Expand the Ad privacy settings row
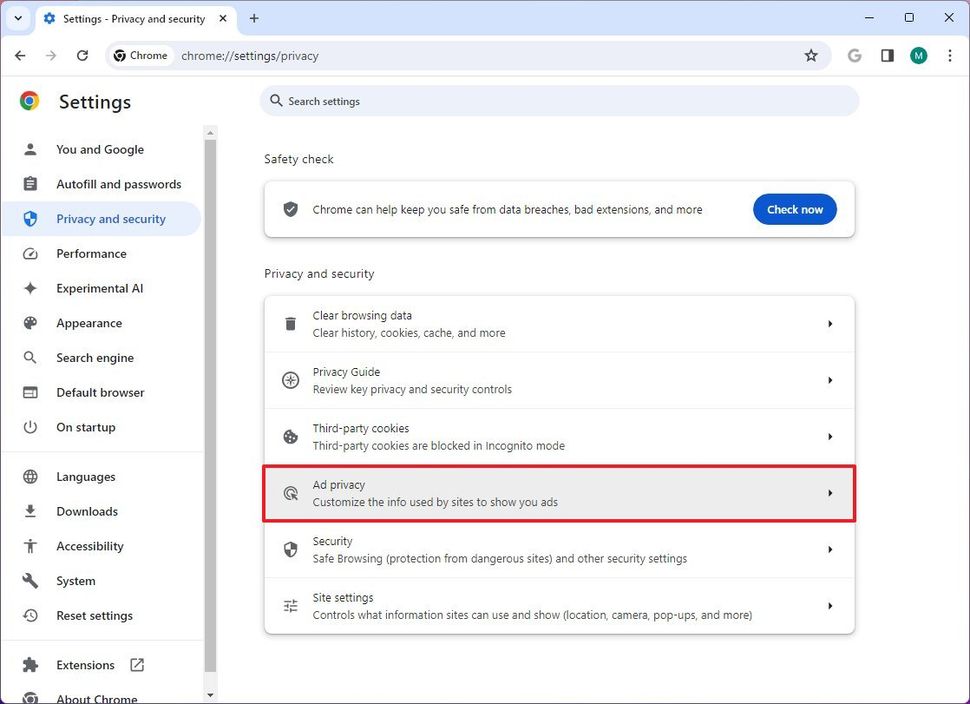Image resolution: width=970 pixels, height=704 pixels. tap(558, 492)
